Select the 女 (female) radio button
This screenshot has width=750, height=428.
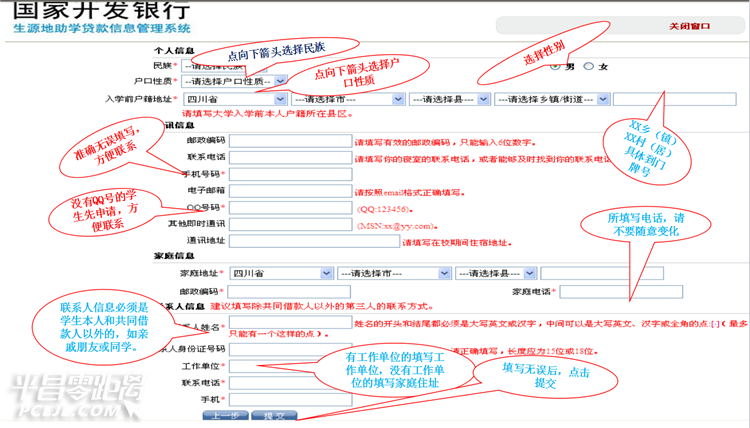pos(589,67)
